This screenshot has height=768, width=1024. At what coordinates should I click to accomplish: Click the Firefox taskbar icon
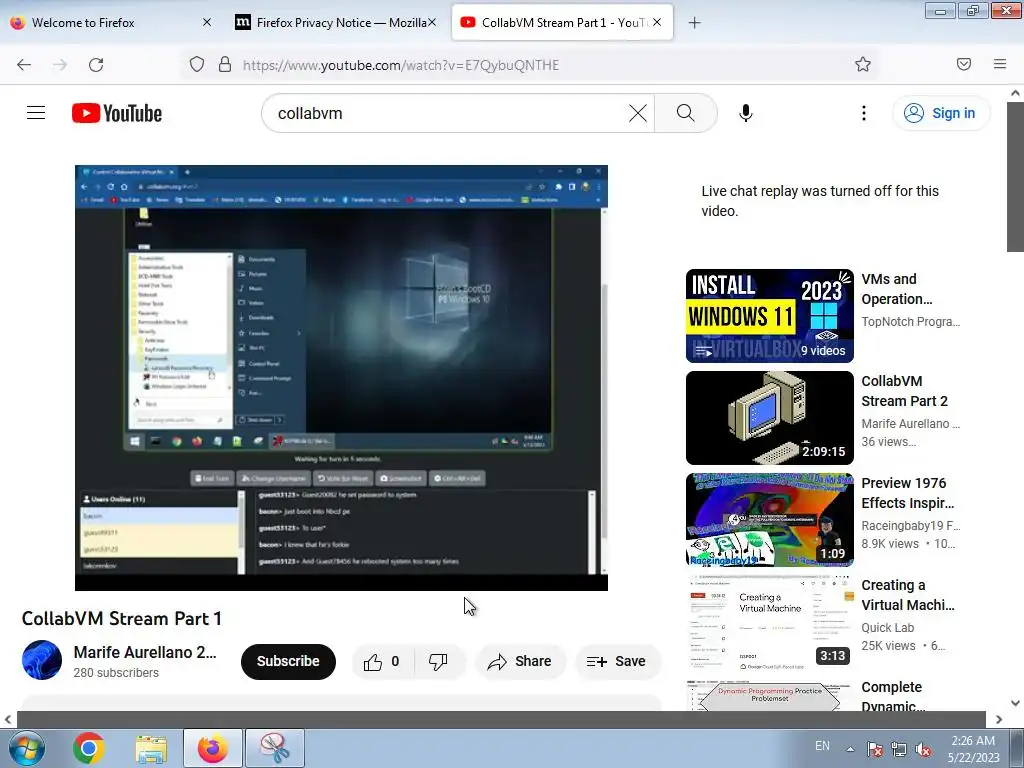[x=213, y=748]
